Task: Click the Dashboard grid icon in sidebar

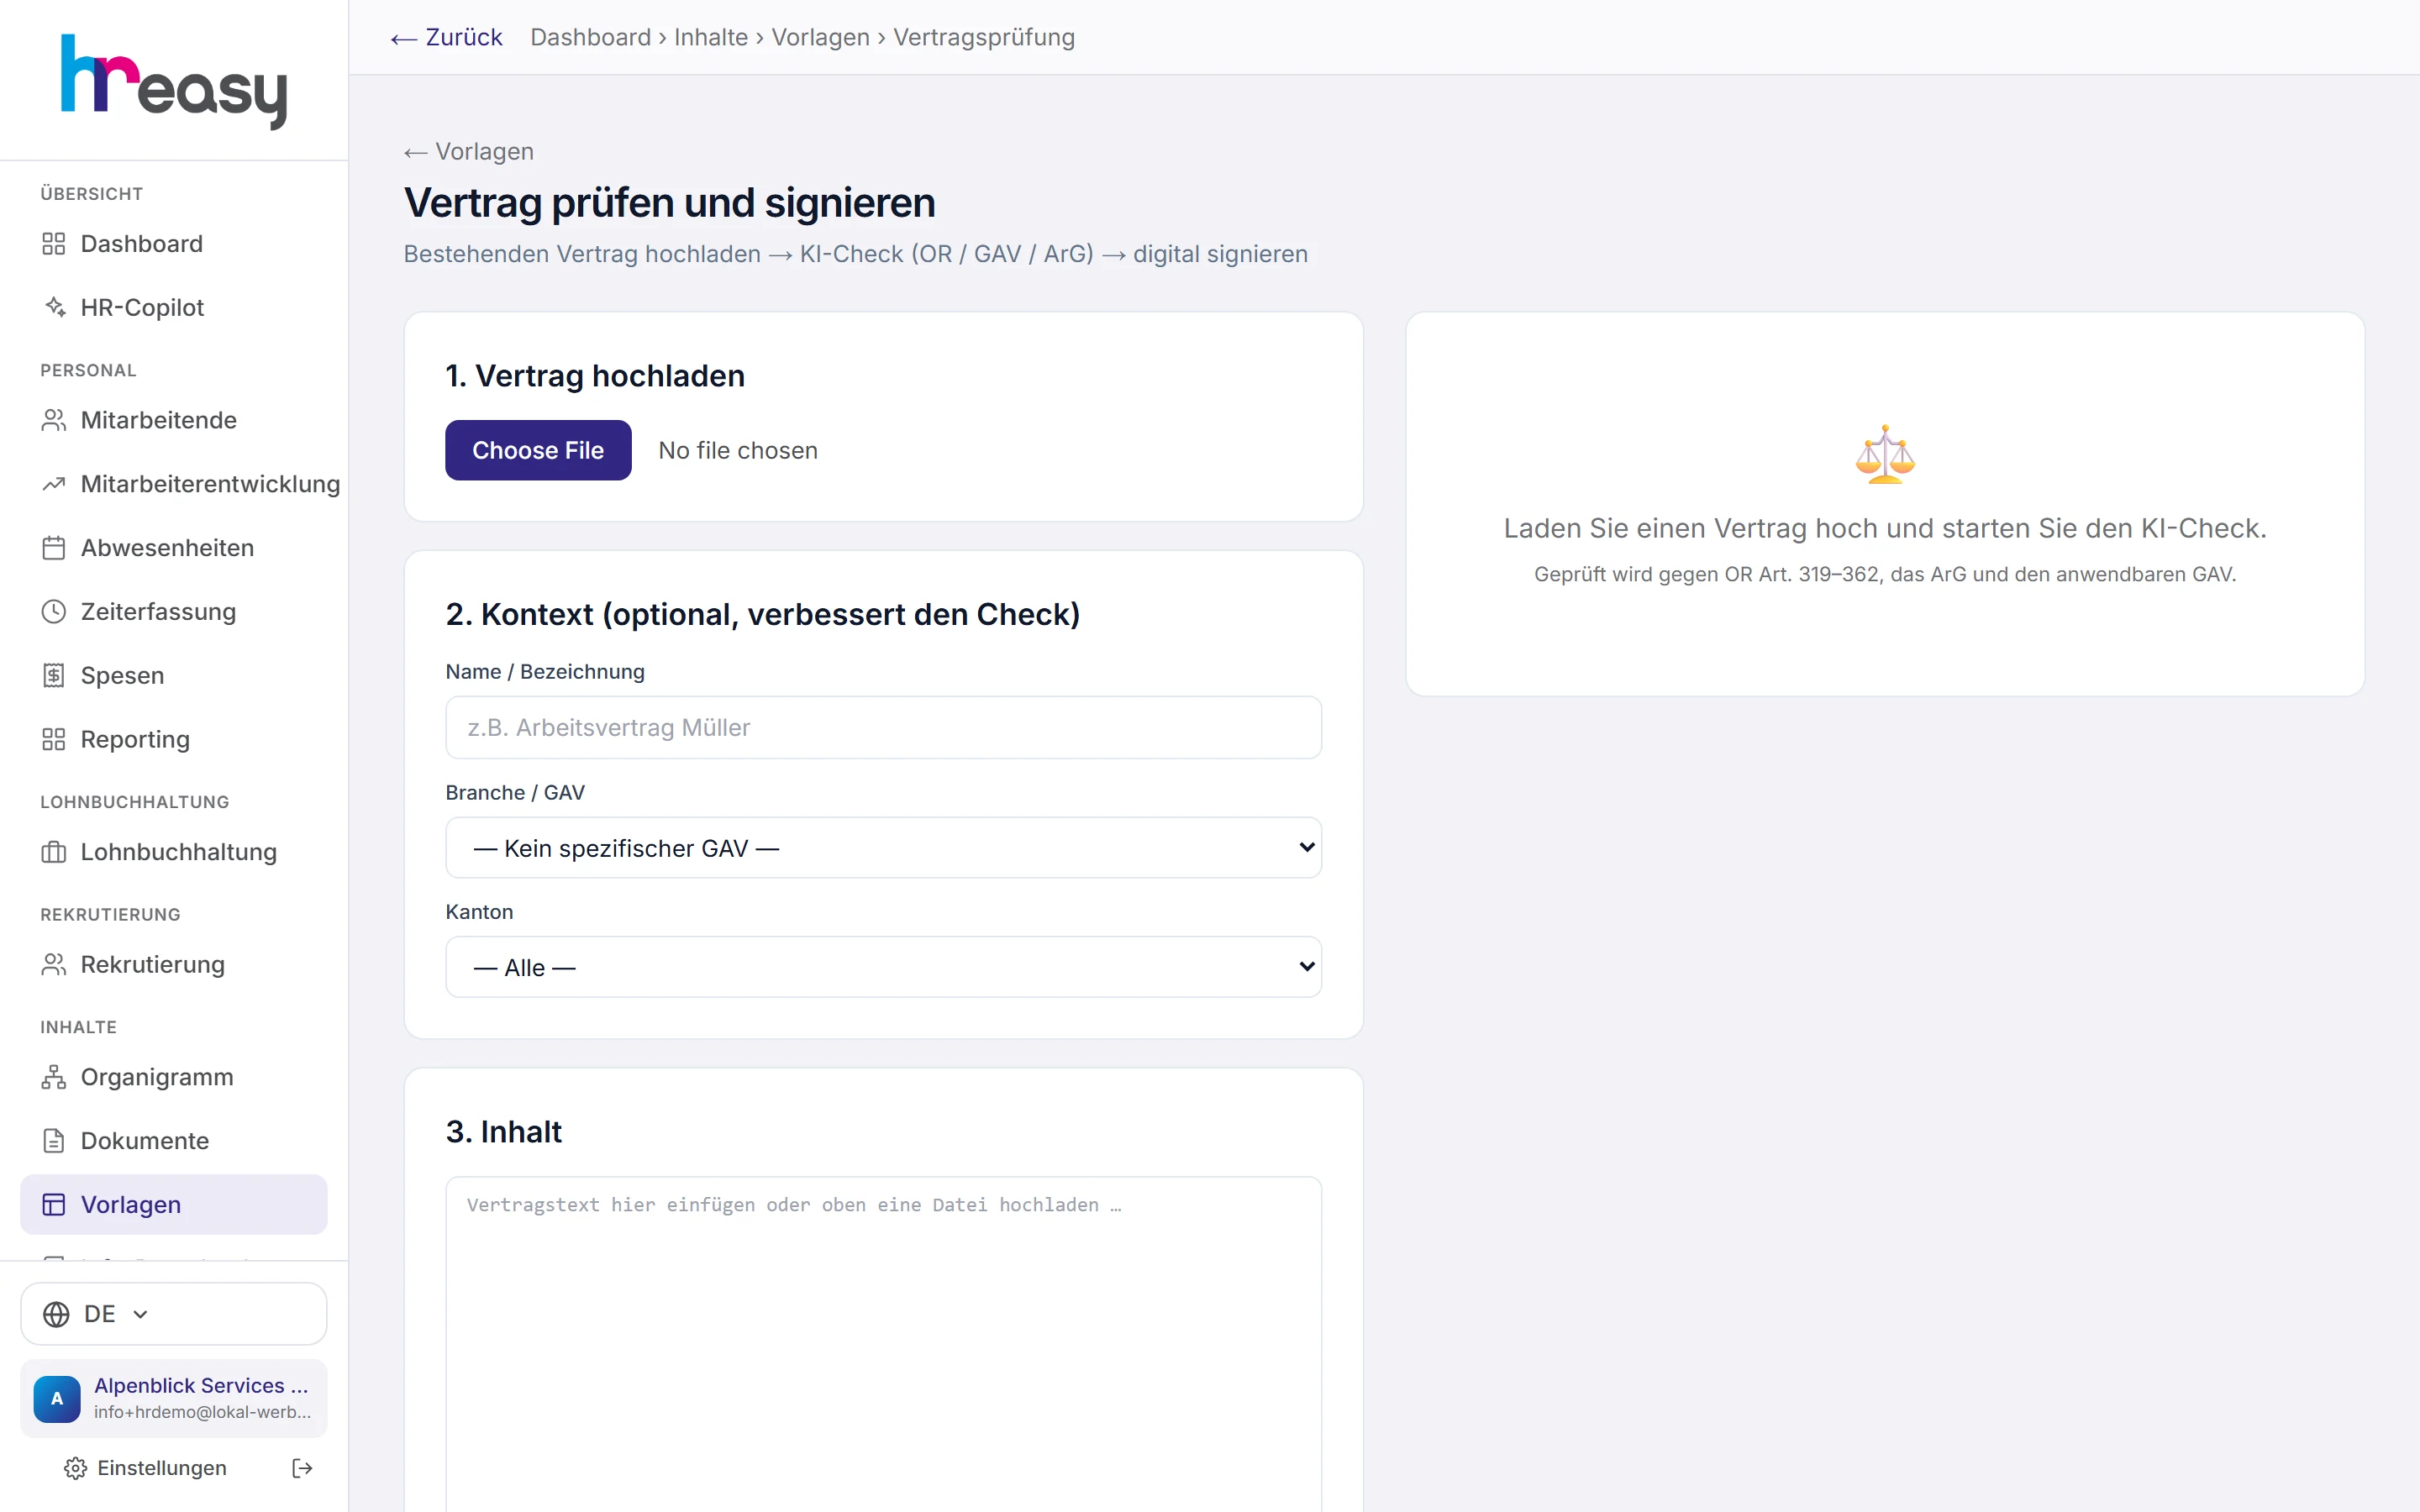Action: 54,244
